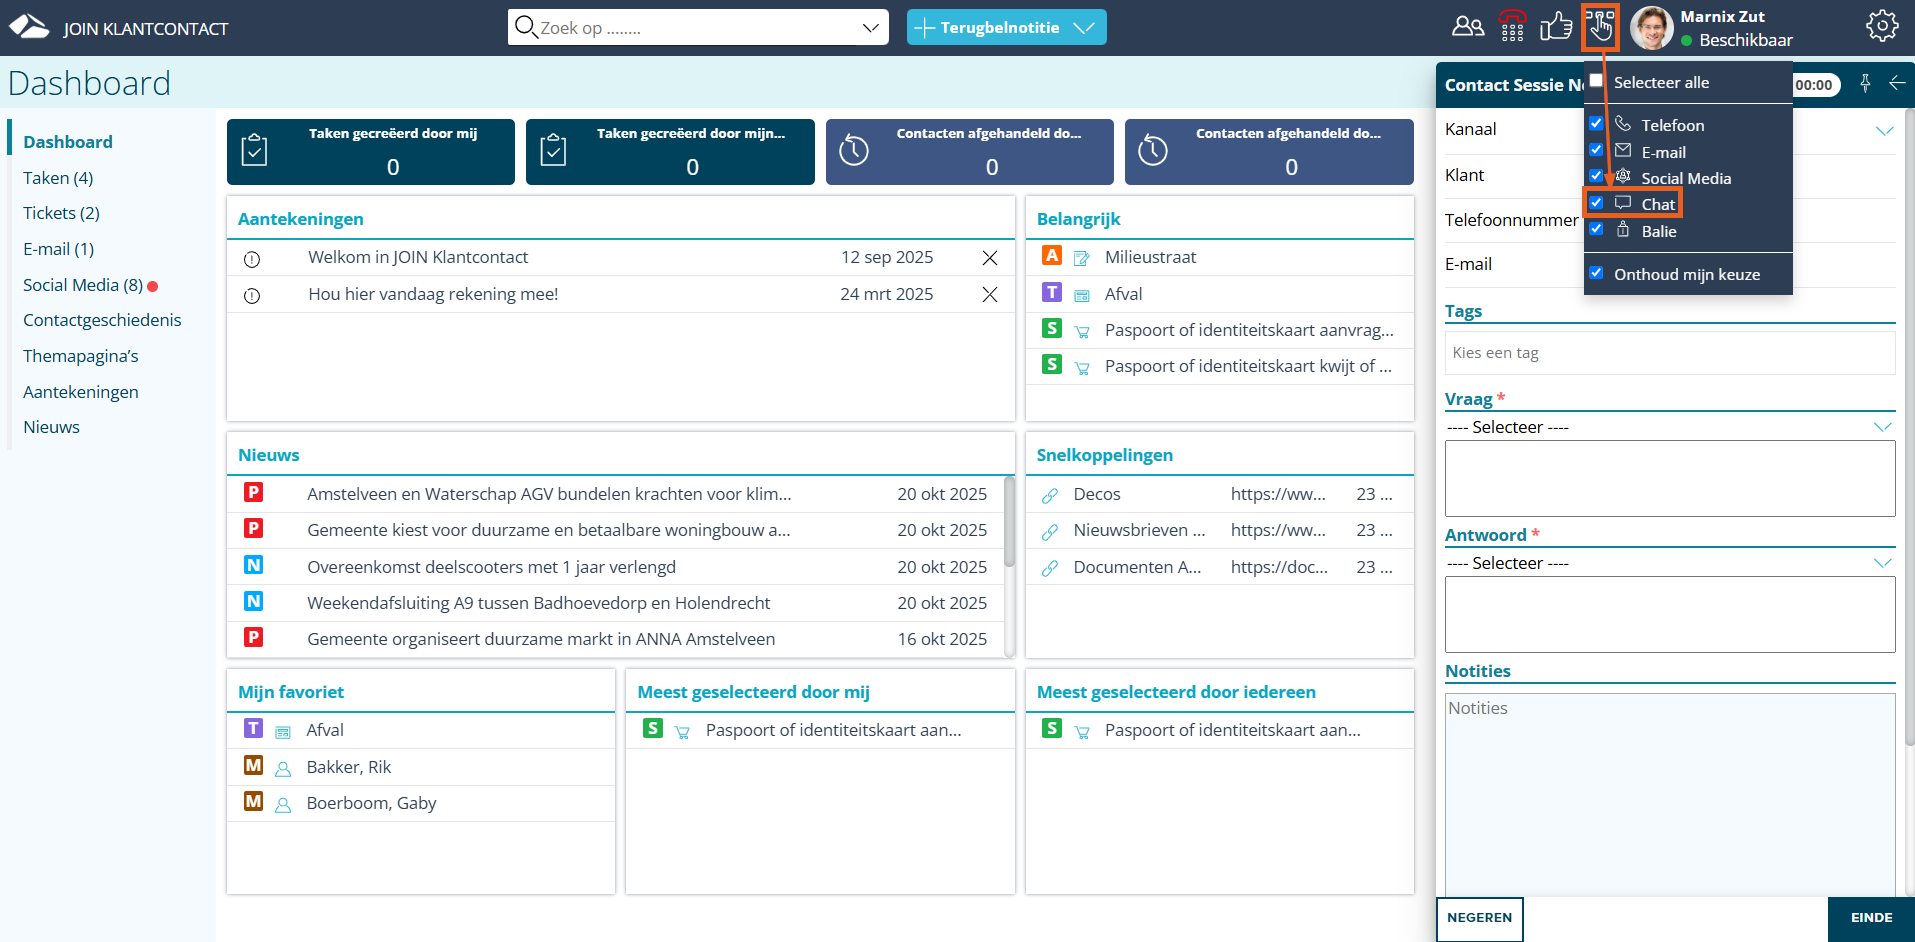Open the settings gear icon

coord(1881,27)
